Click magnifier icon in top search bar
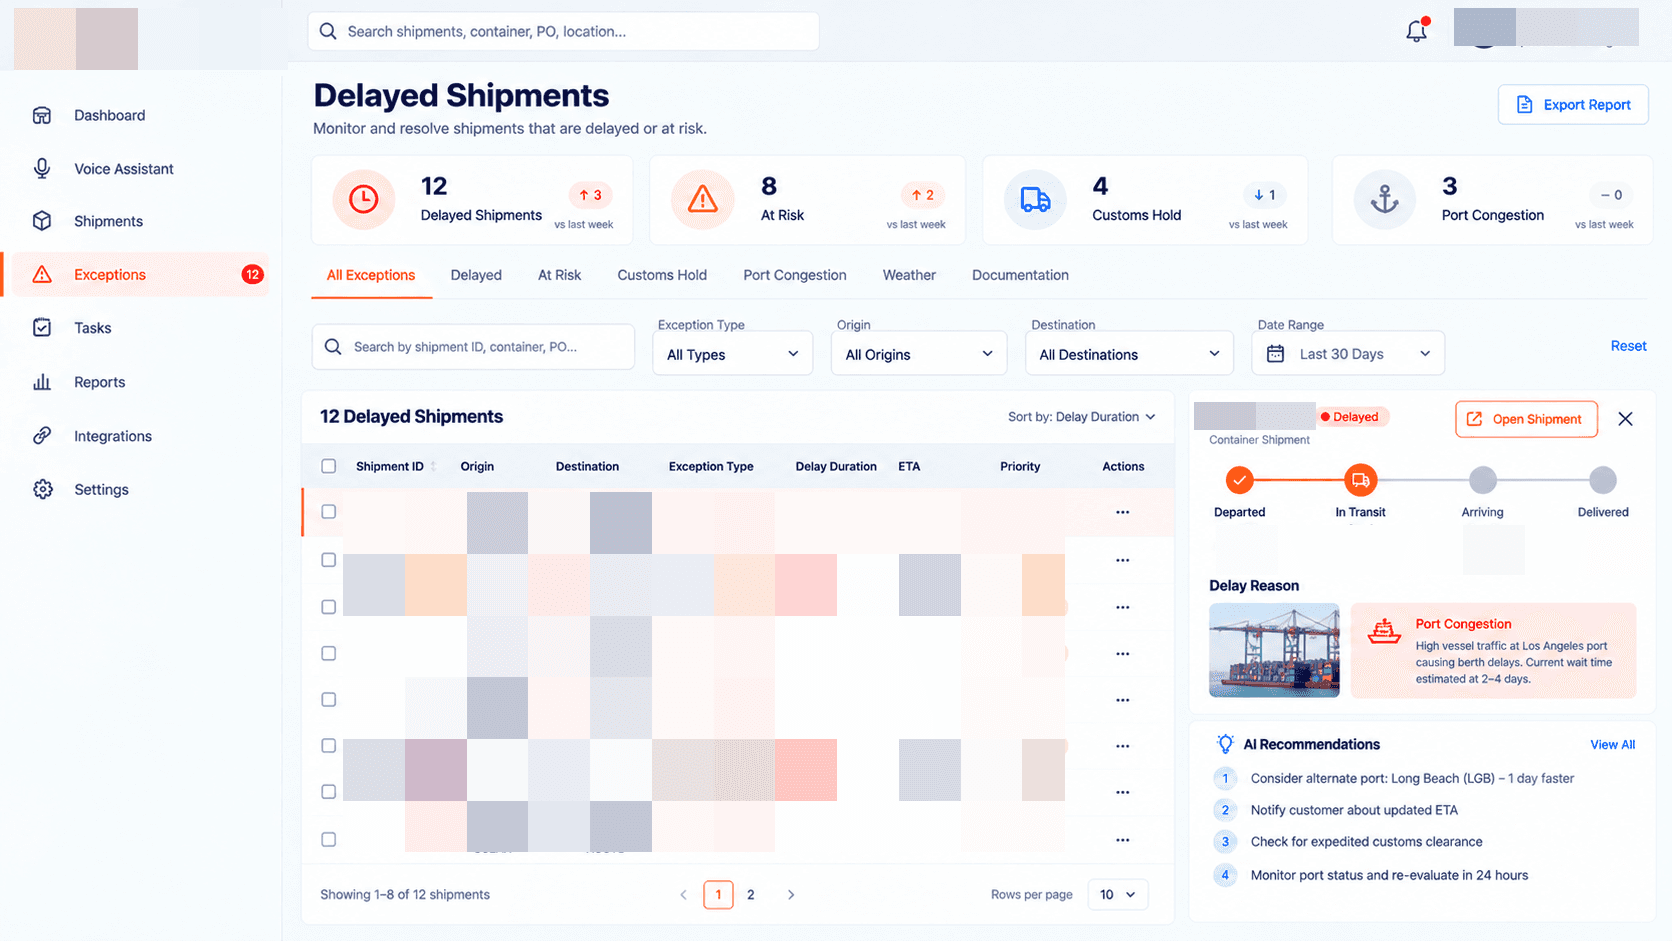Image resolution: width=1672 pixels, height=941 pixels. [x=327, y=31]
